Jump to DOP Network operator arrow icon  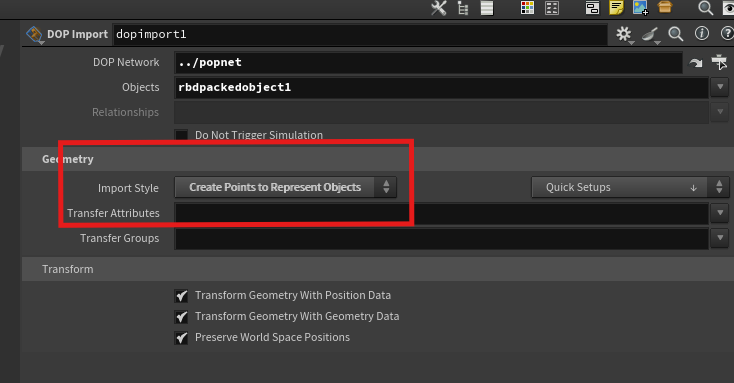pos(696,63)
